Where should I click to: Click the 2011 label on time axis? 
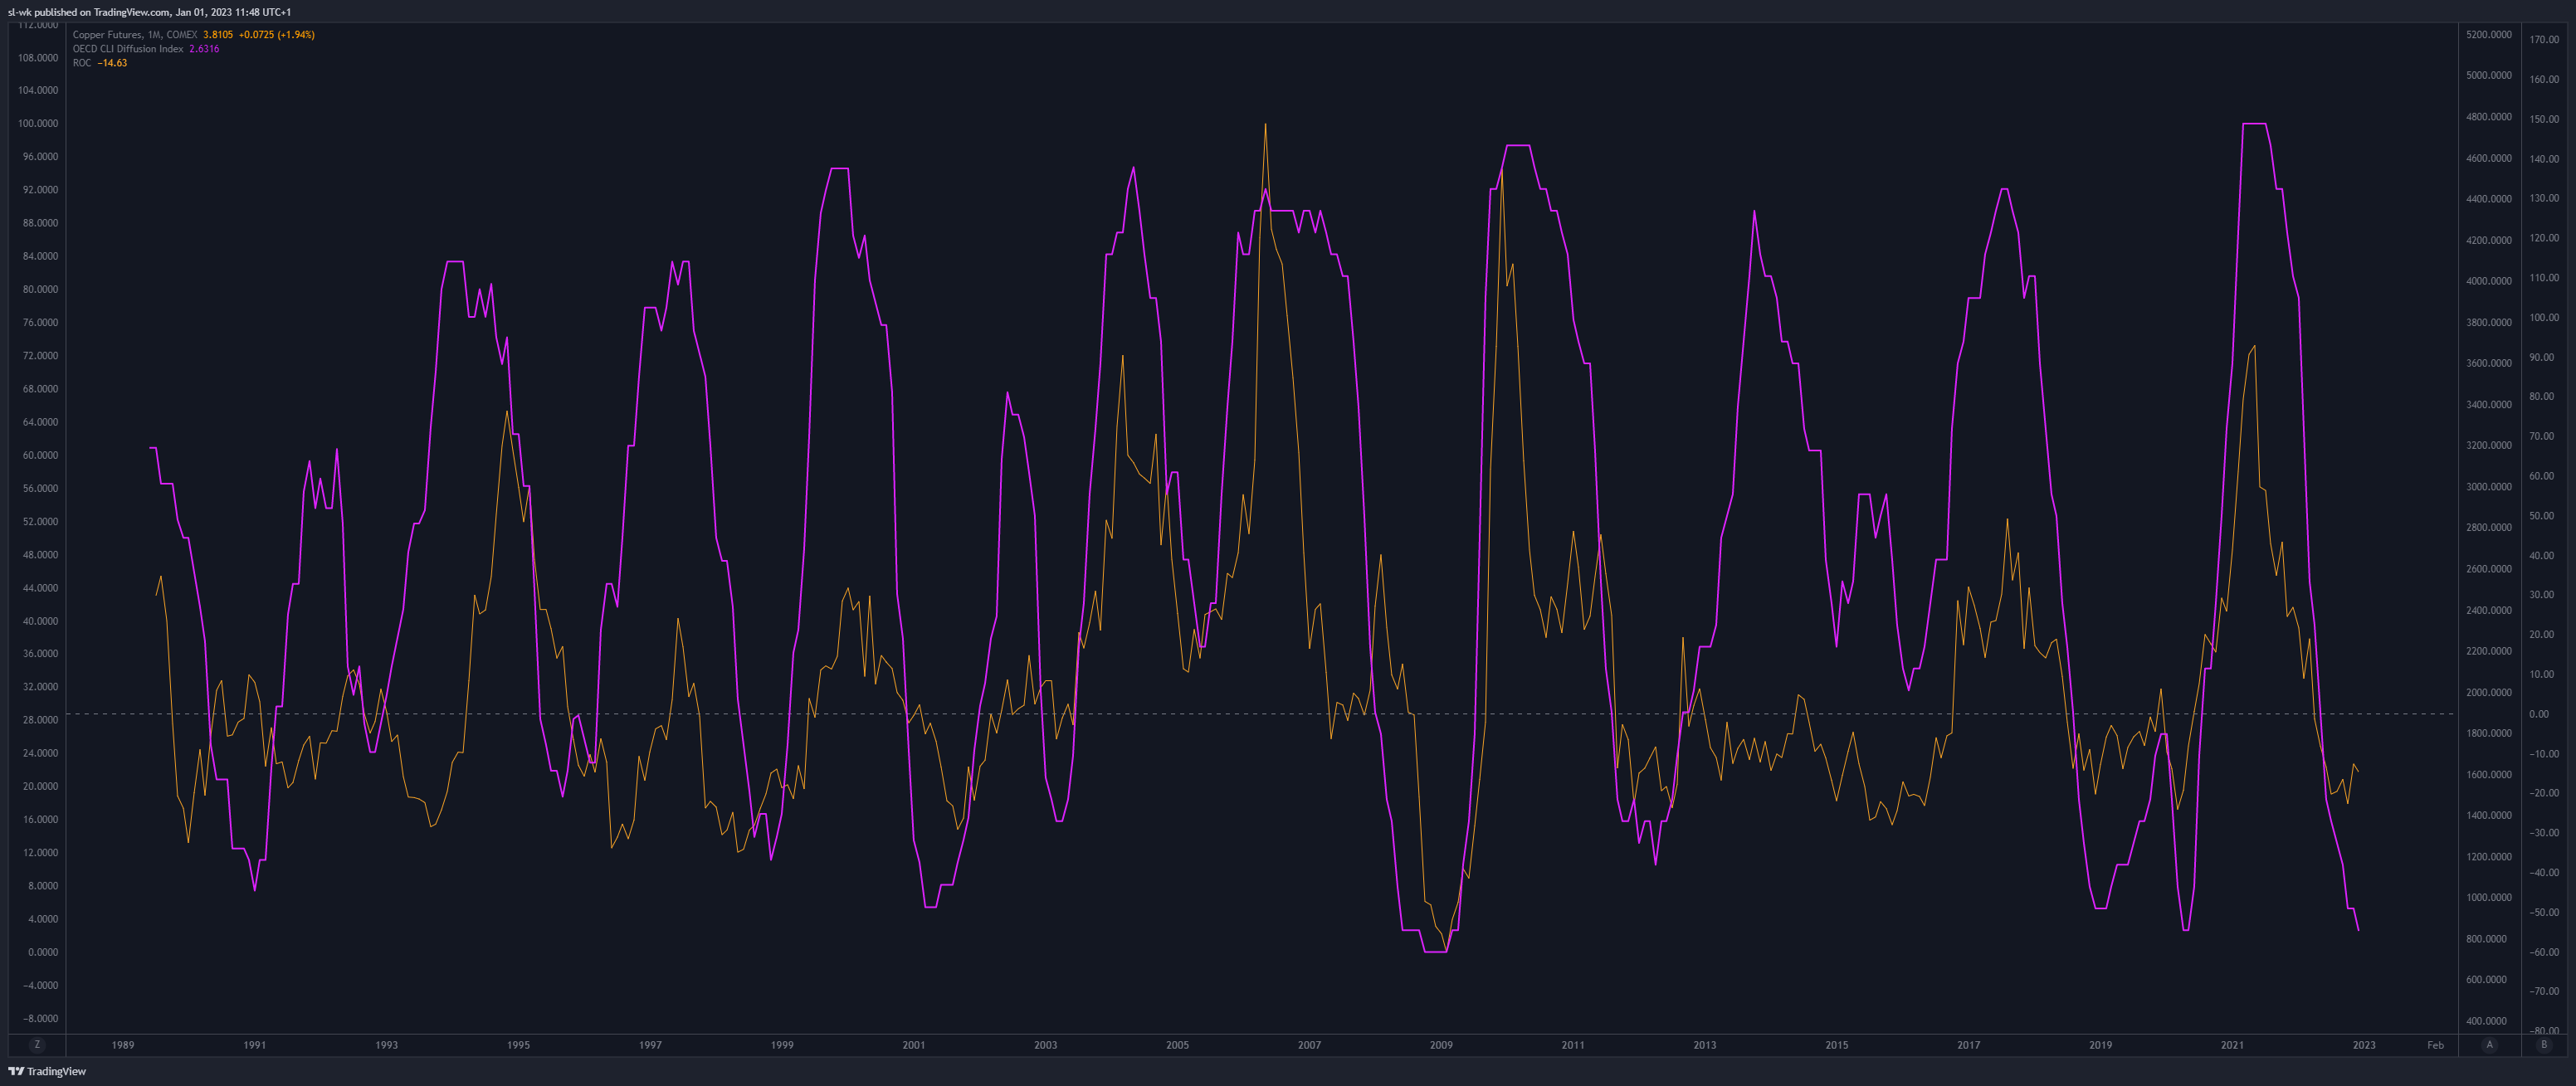pos(1573,1045)
